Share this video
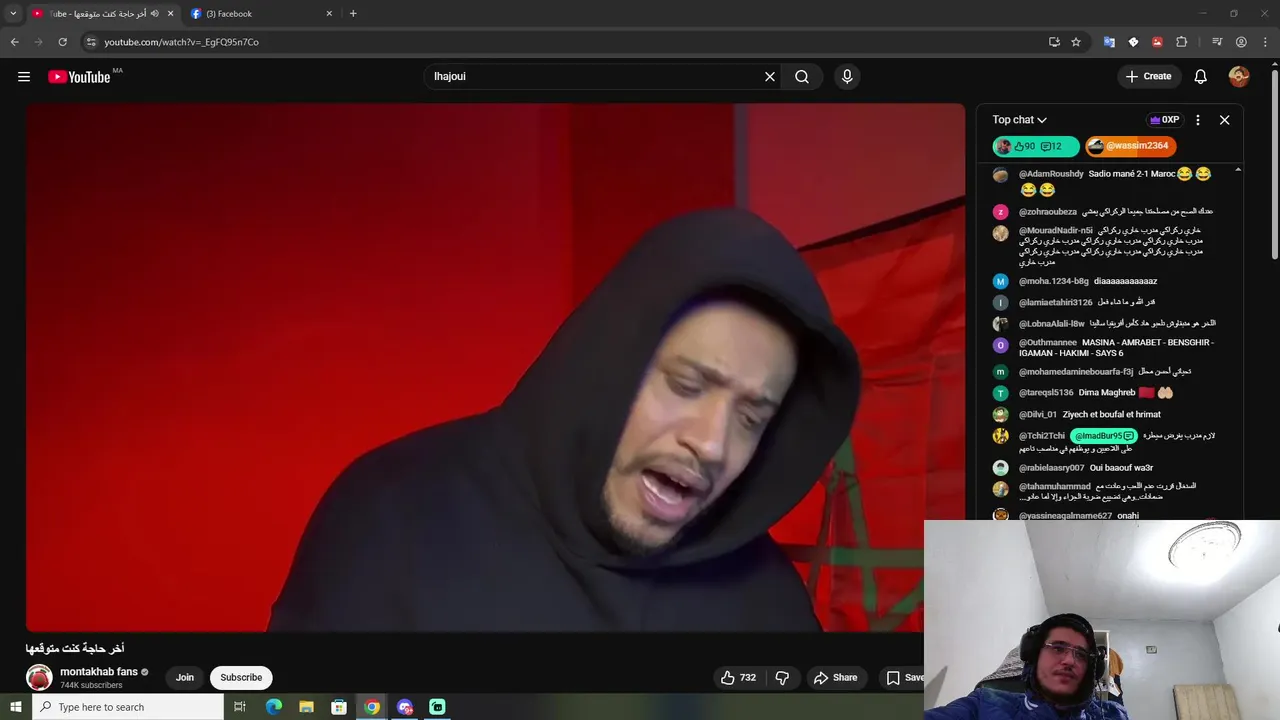Screen dimensions: 1280x720 pos(836,677)
